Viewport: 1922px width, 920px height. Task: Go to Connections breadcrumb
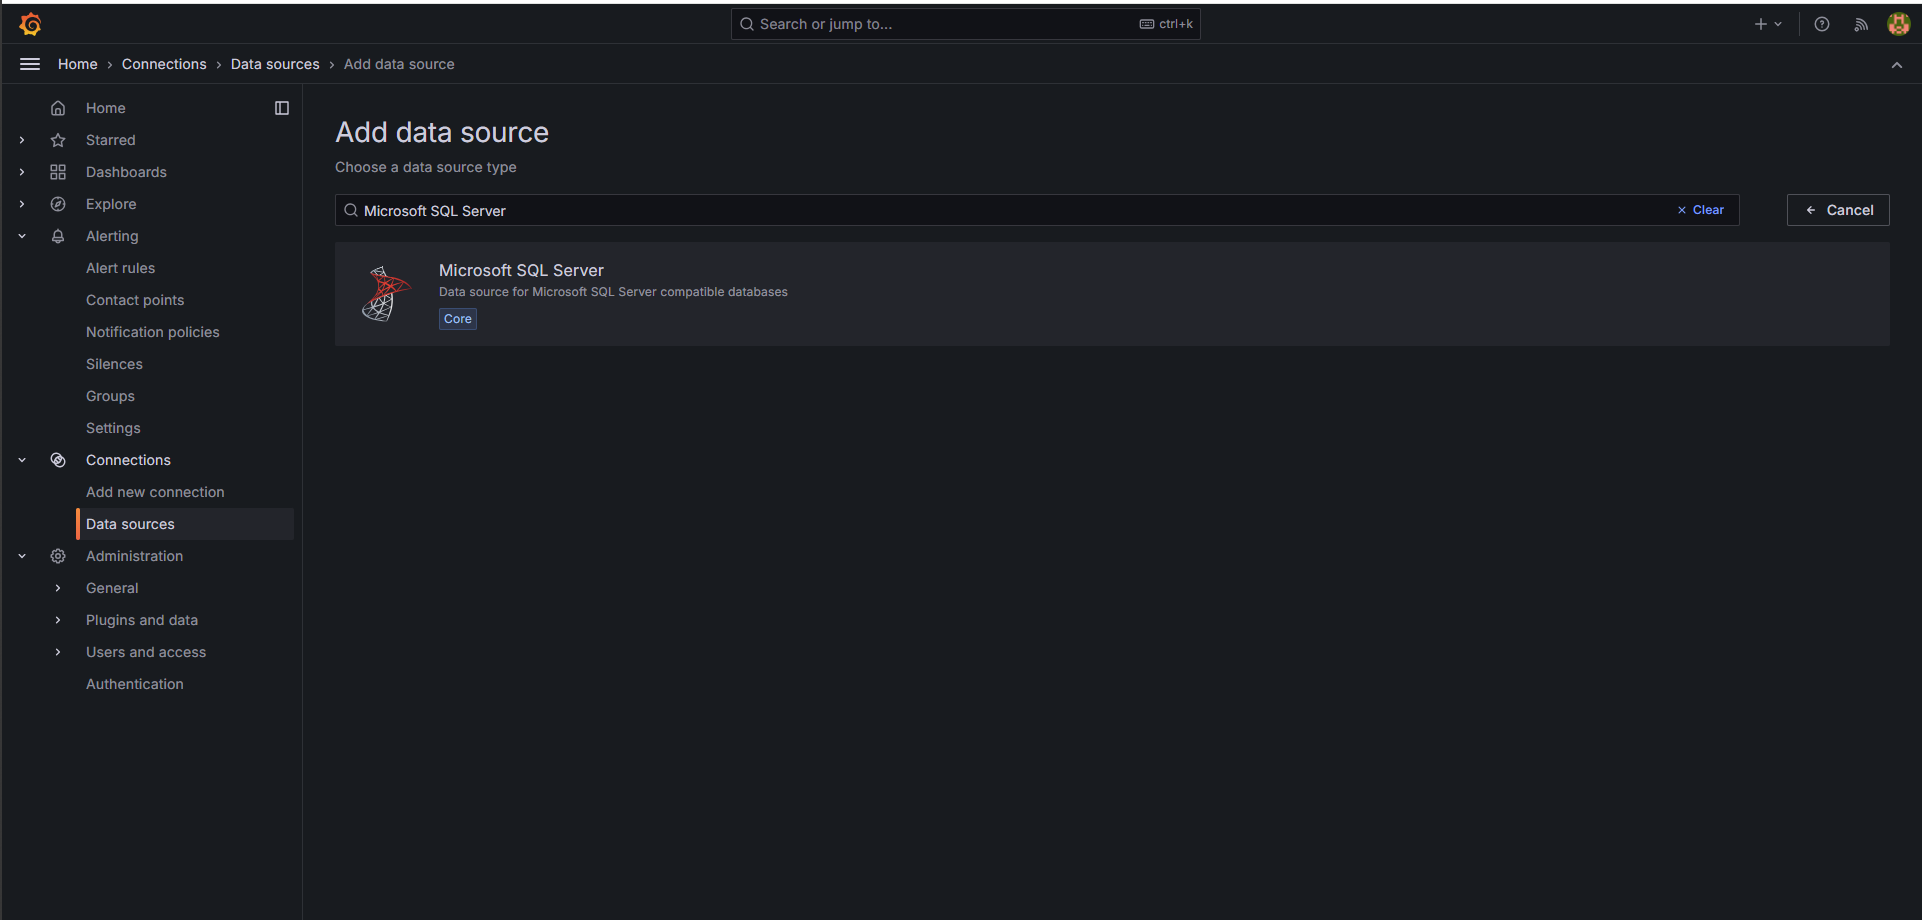(164, 64)
